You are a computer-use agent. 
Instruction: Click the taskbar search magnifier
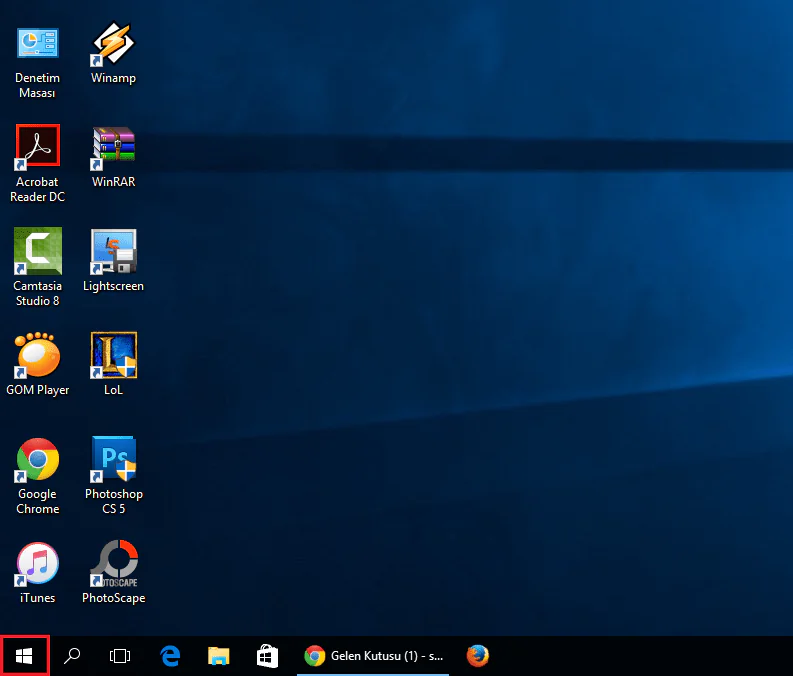coord(72,656)
